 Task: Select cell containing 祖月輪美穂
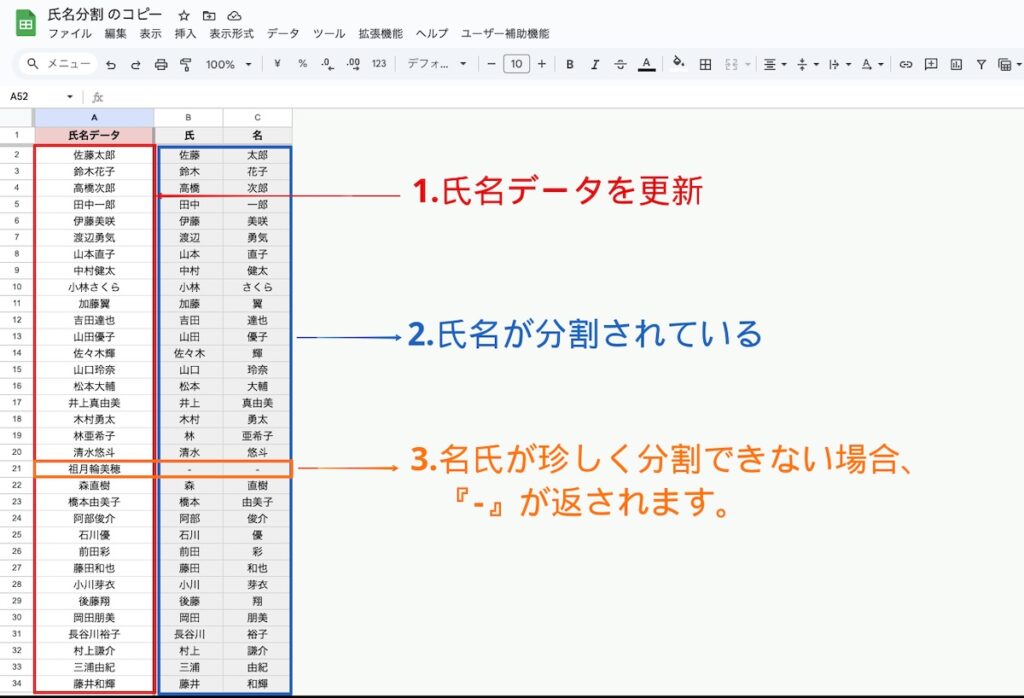[x=94, y=469]
